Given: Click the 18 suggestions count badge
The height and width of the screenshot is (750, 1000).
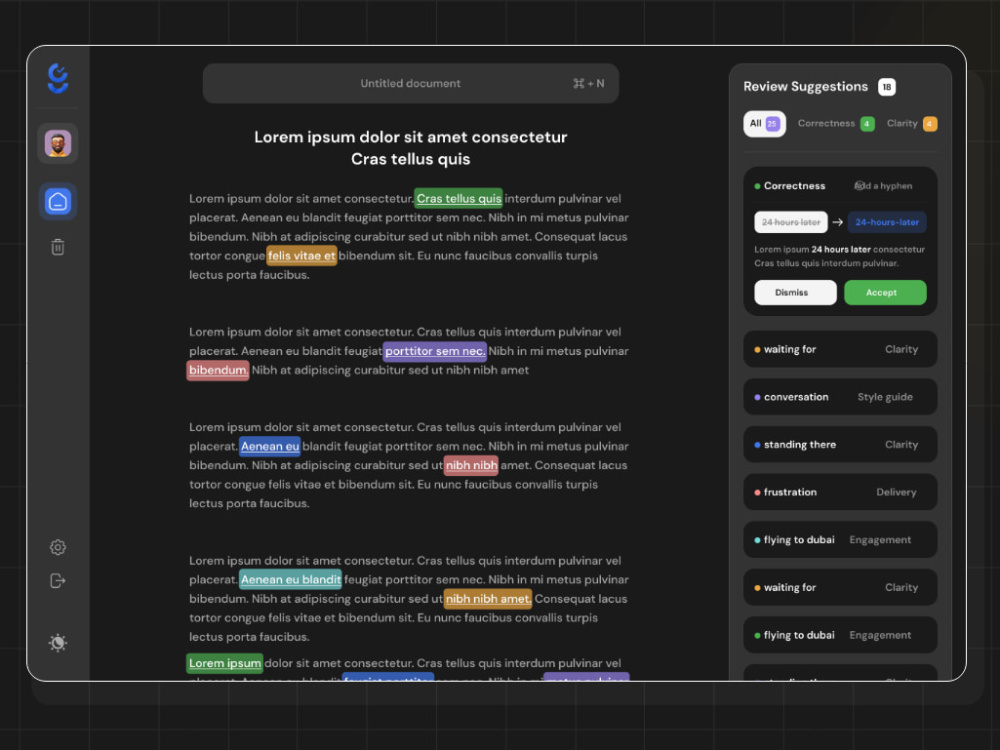Looking at the screenshot, I should point(886,87).
